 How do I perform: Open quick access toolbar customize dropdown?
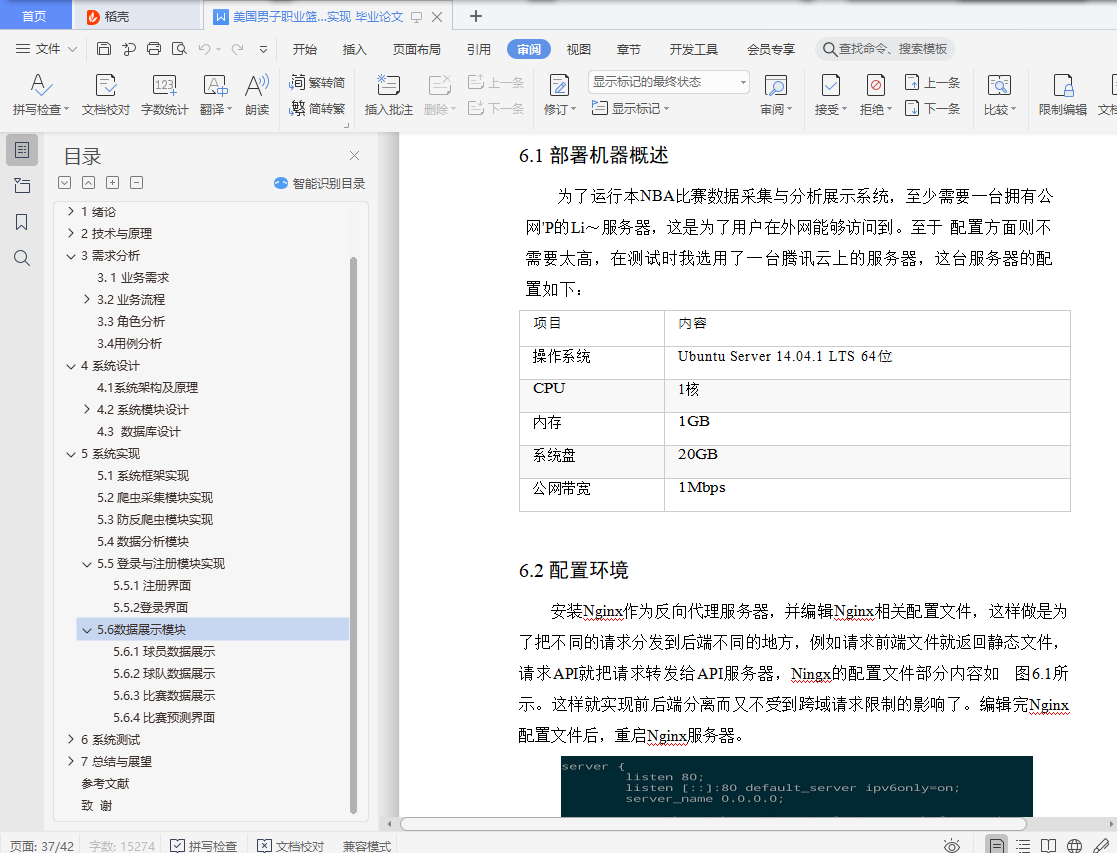pyautogui.click(x=264, y=49)
